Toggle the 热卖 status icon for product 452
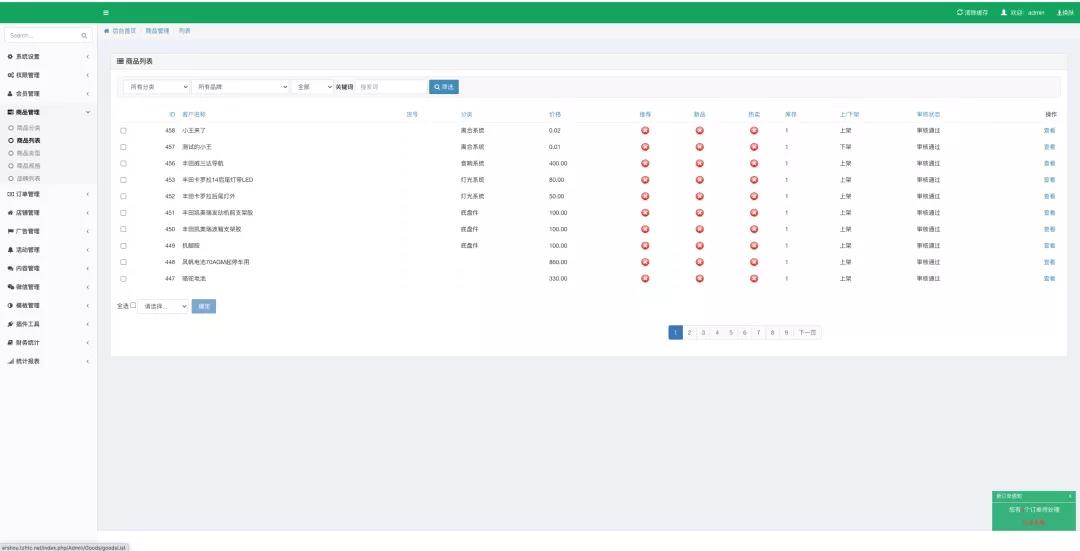1080x551 pixels. pyautogui.click(x=753, y=196)
